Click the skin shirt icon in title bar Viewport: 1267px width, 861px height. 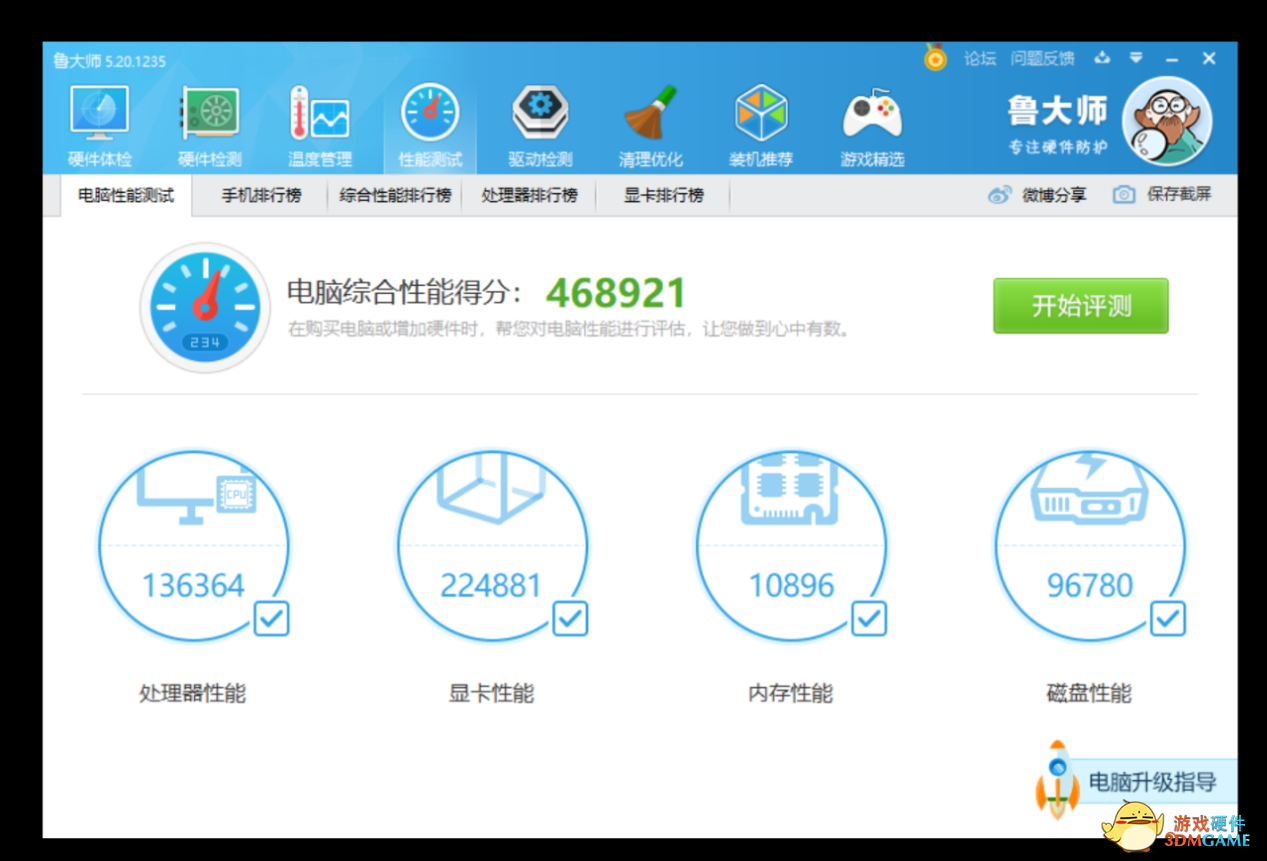[1102, 58]
